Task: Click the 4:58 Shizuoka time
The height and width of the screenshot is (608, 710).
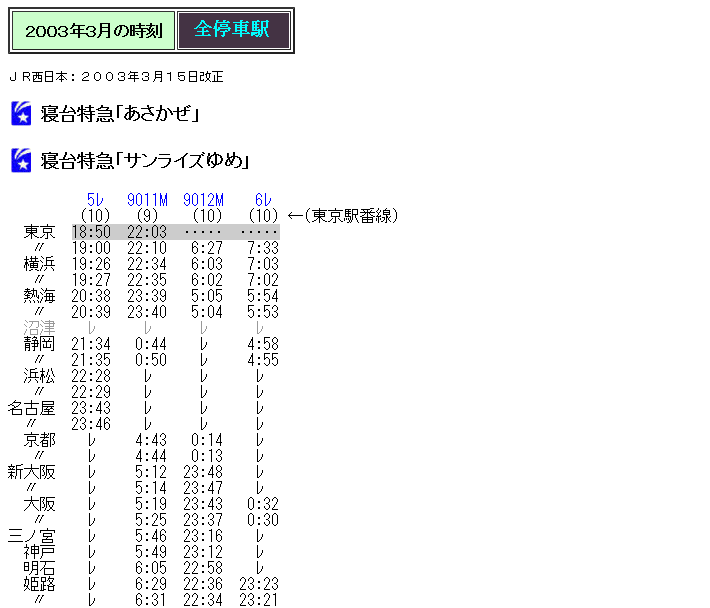Action: tap(263, 344)
